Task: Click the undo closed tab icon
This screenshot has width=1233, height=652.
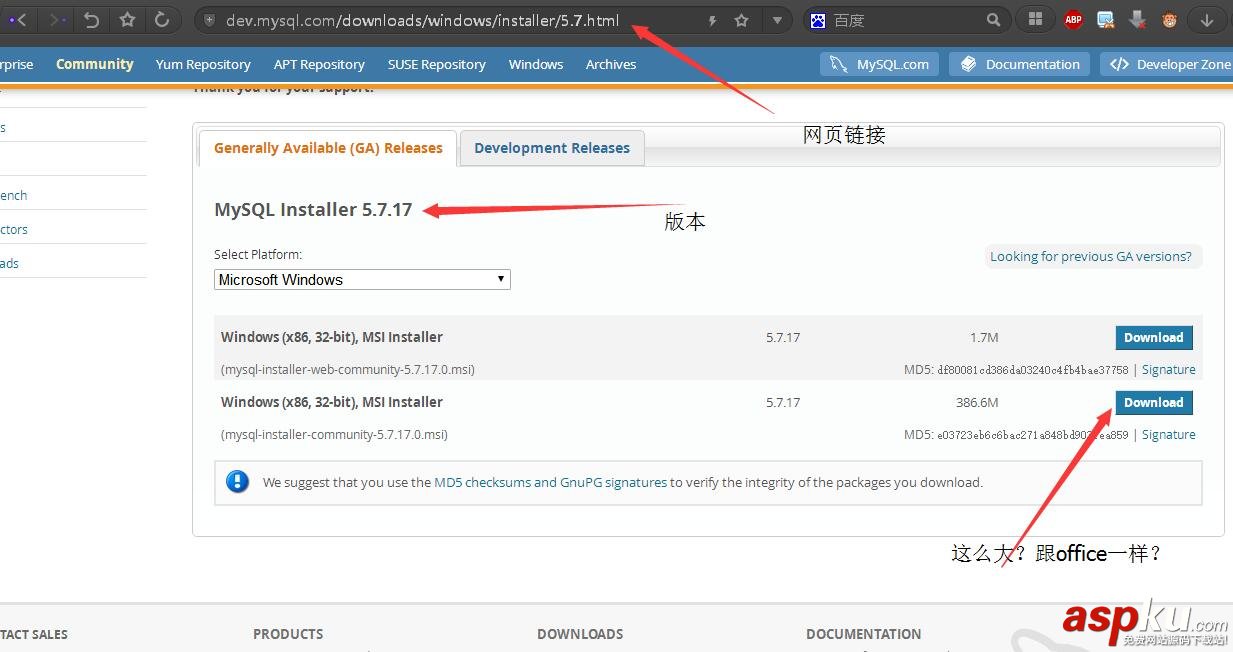Action: tap(92, 20)
